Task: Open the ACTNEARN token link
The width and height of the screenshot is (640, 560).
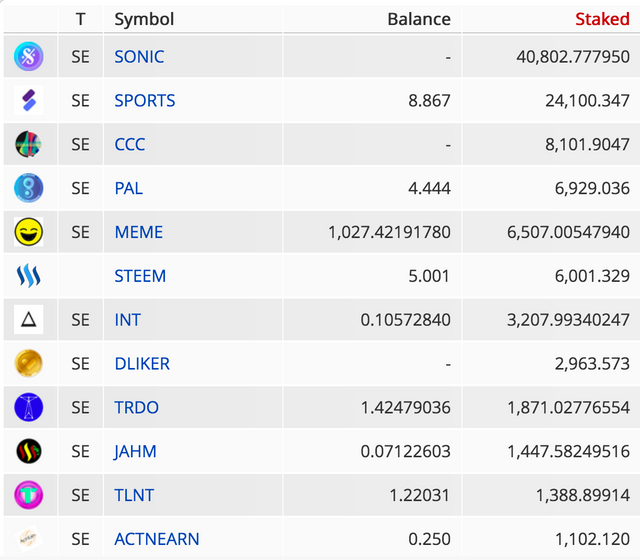Action: pos(157,539)
